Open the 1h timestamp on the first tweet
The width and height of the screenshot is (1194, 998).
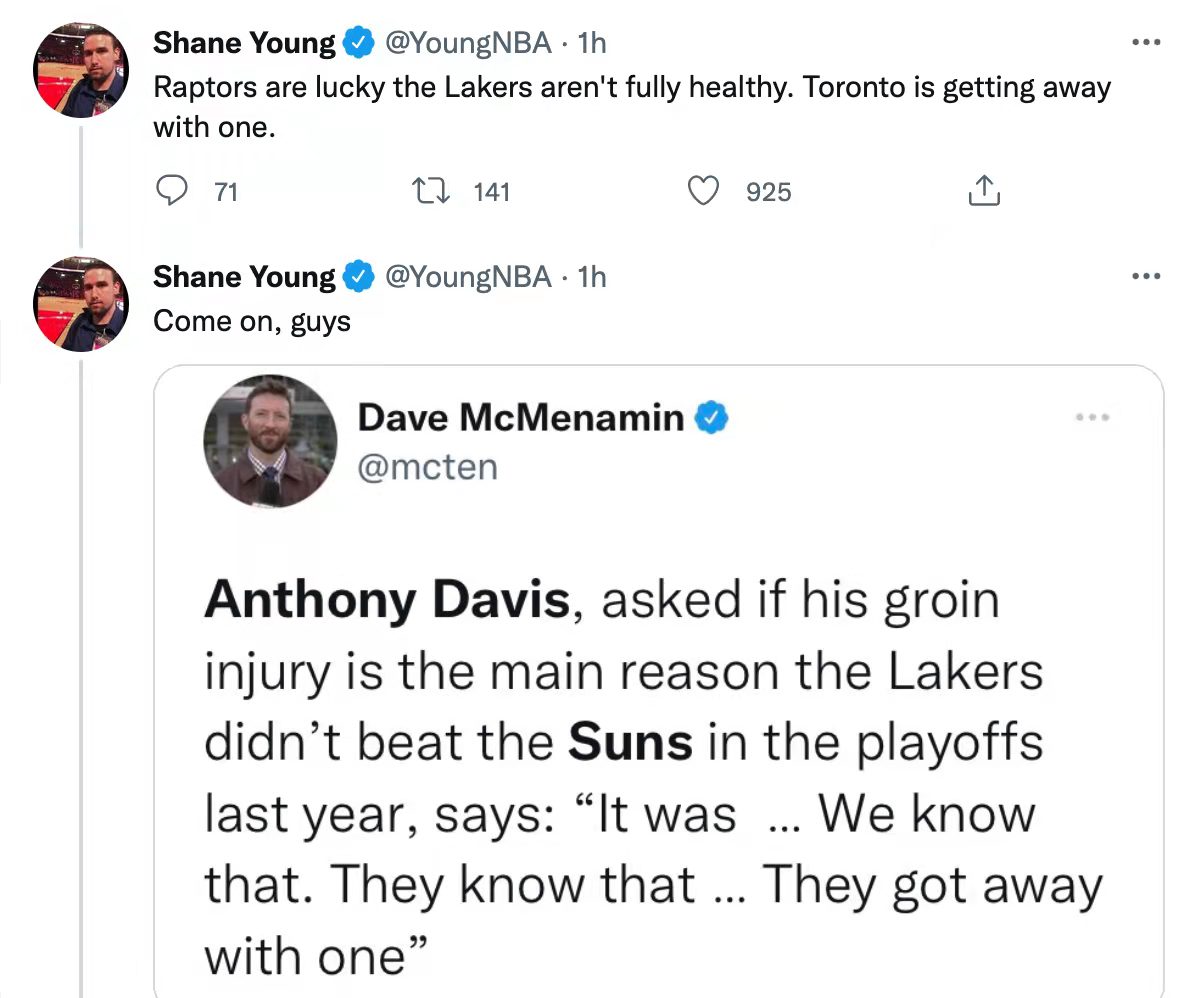(x=592, y=43)
